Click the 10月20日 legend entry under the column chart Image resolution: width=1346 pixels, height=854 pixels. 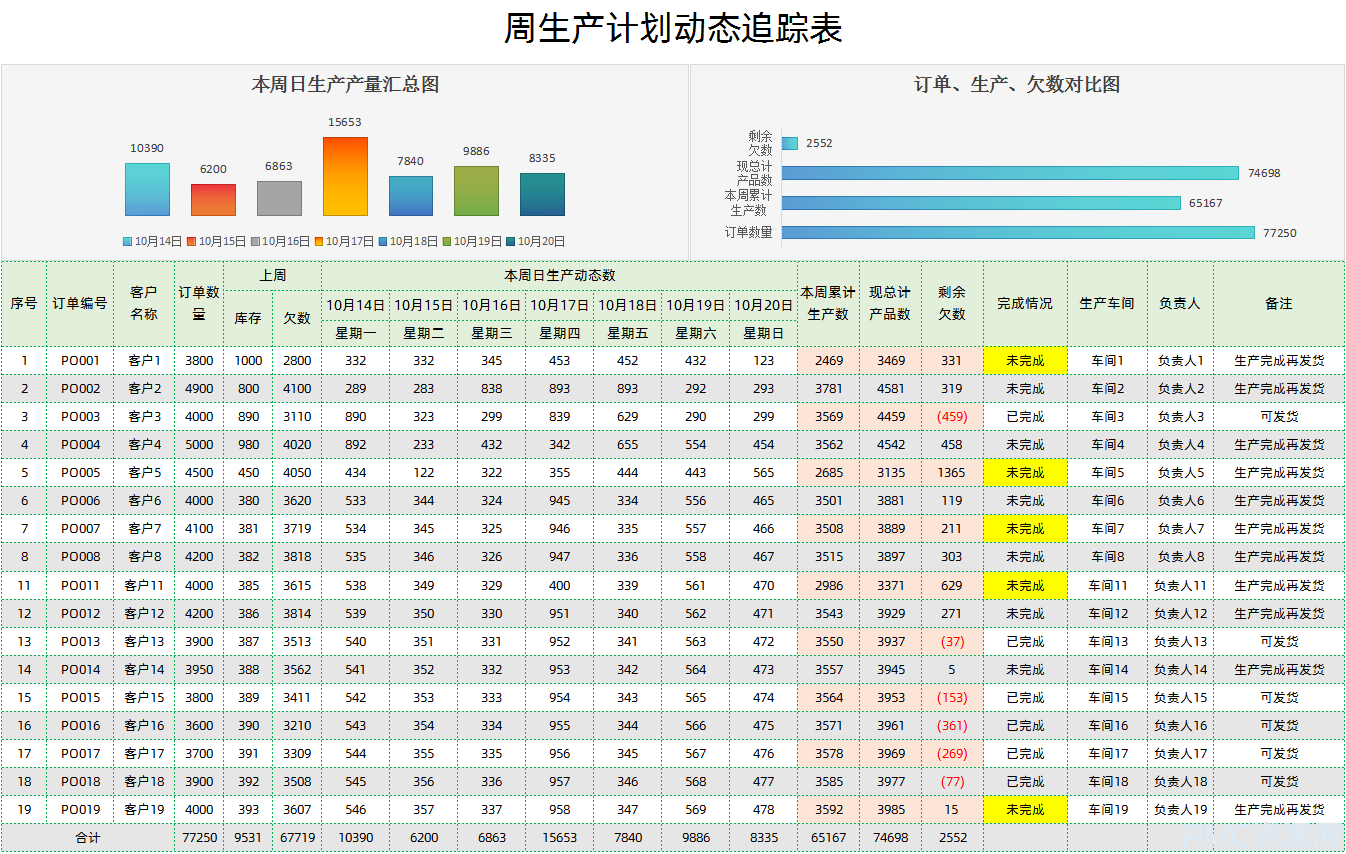[x=535, y=241]
